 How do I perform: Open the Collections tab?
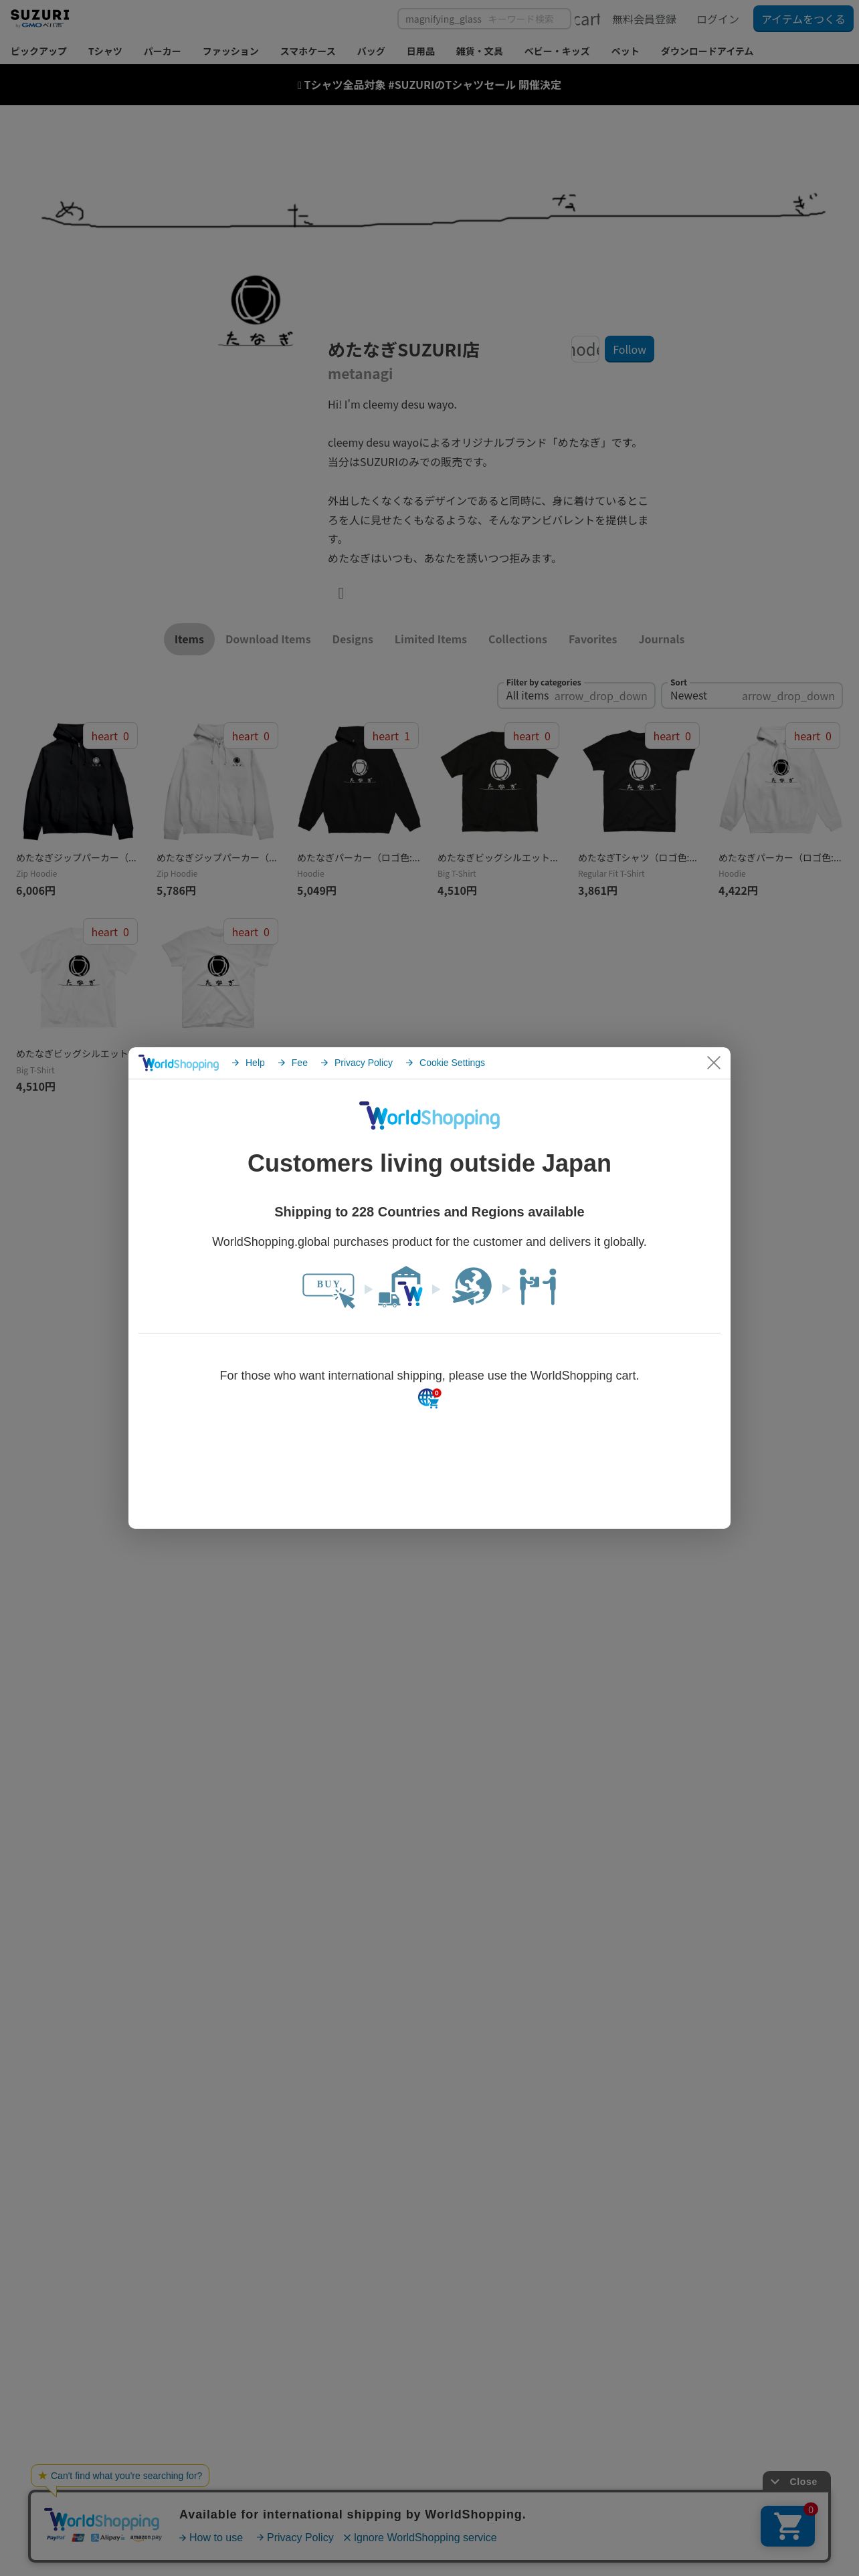517,639
